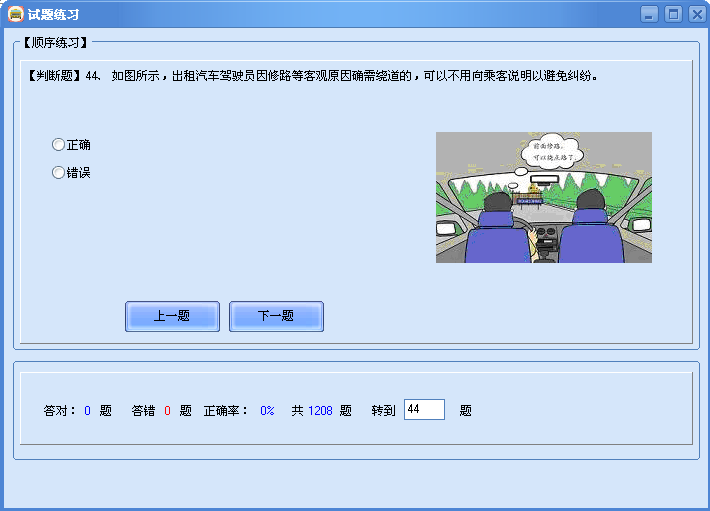Click the 试题练习 window title text
Image resolution: width=710 pixels, height=511 pixels.
54,15
